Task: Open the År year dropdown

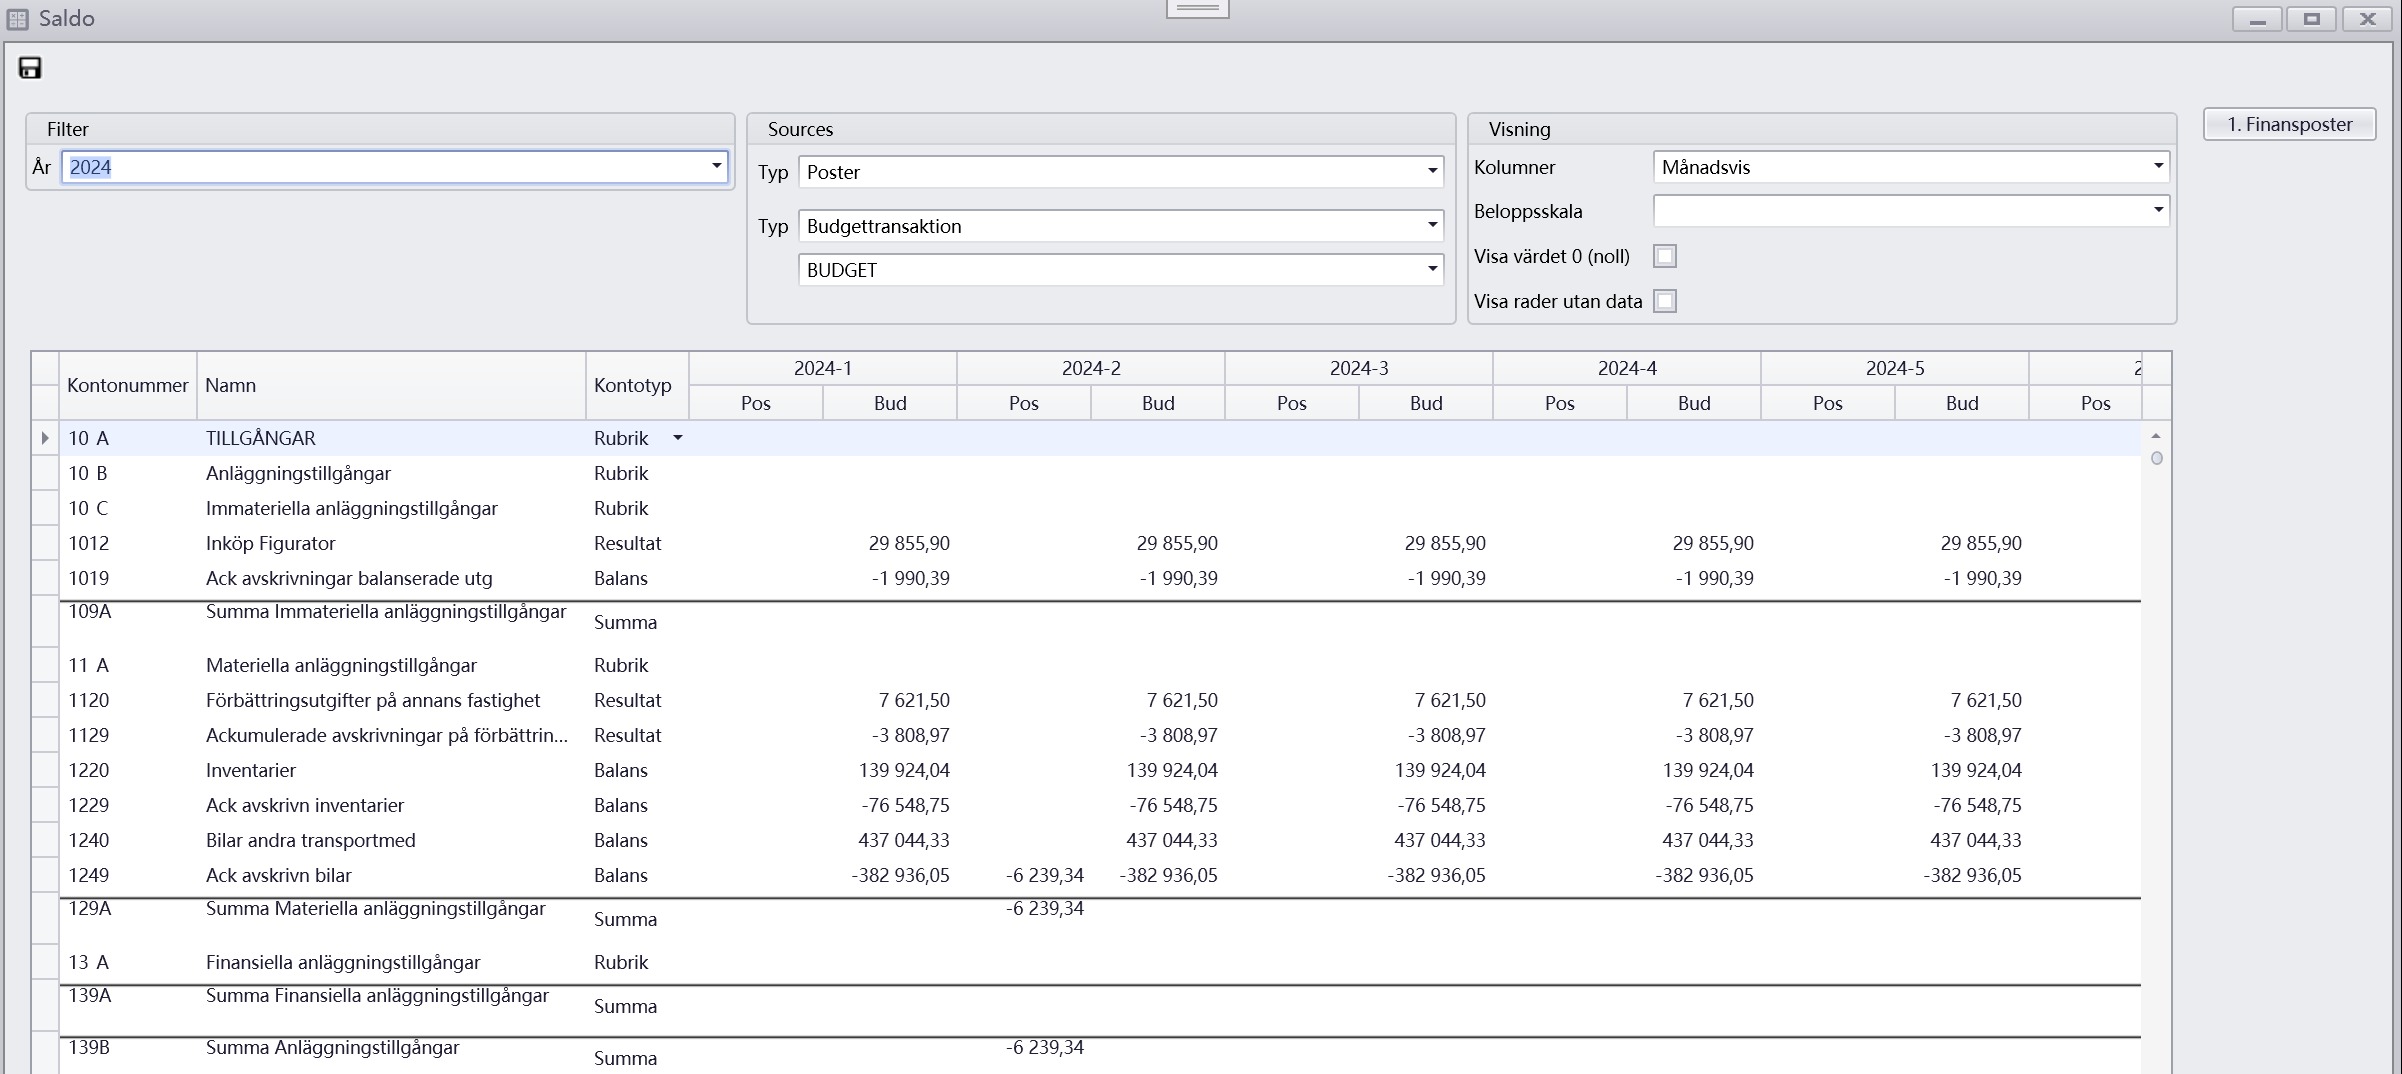Action: (716, 167)
